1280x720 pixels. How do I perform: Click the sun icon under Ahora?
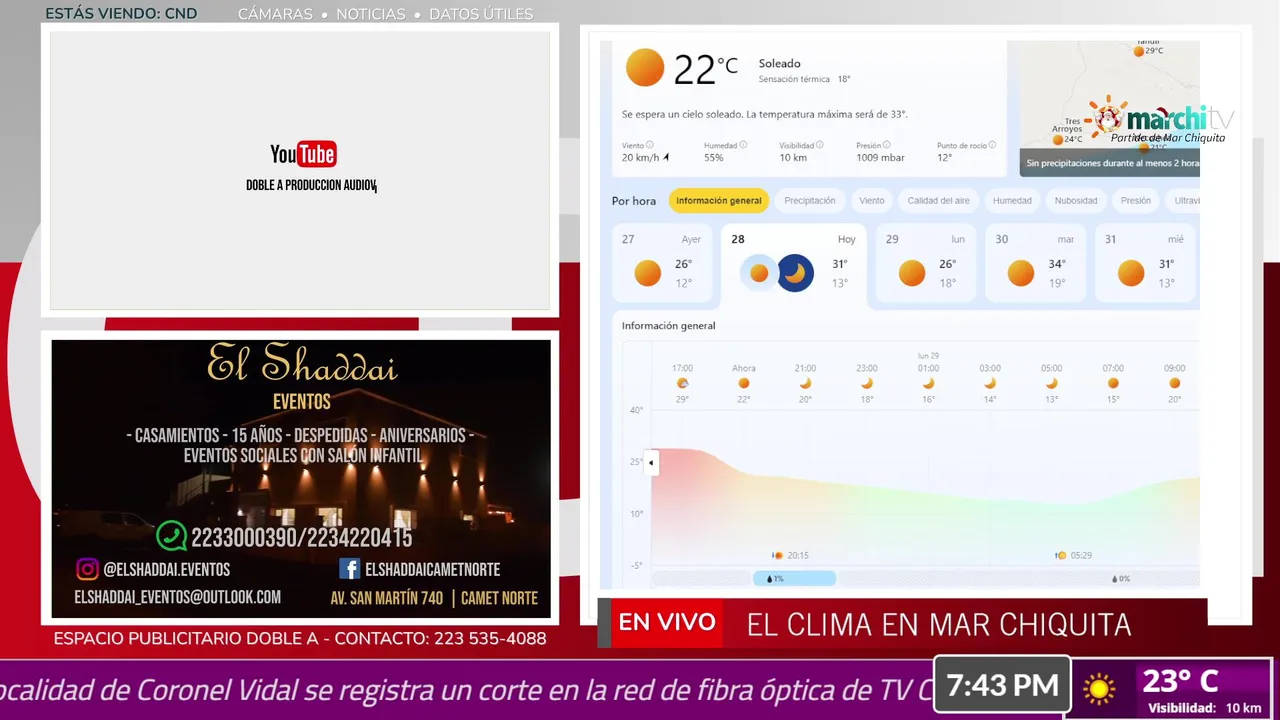pyautogui.click(x=743, y=383)
